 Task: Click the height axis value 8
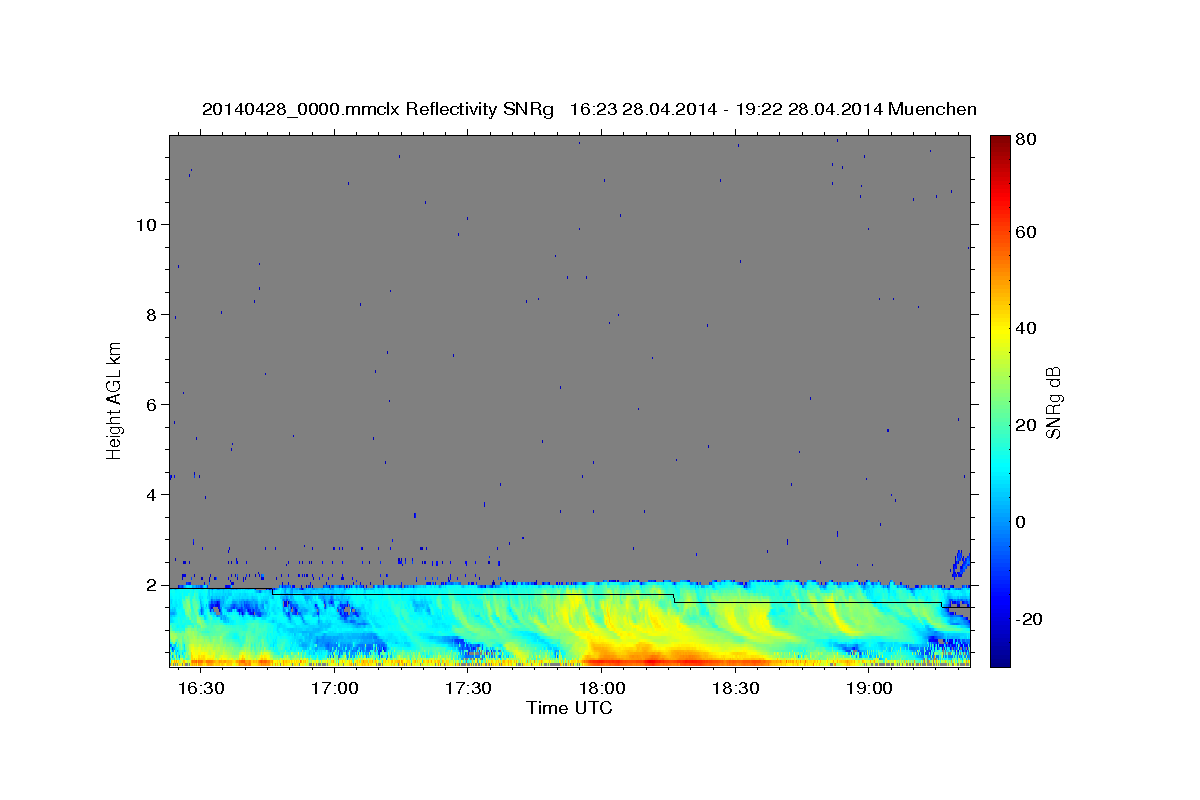pos(152,314)
